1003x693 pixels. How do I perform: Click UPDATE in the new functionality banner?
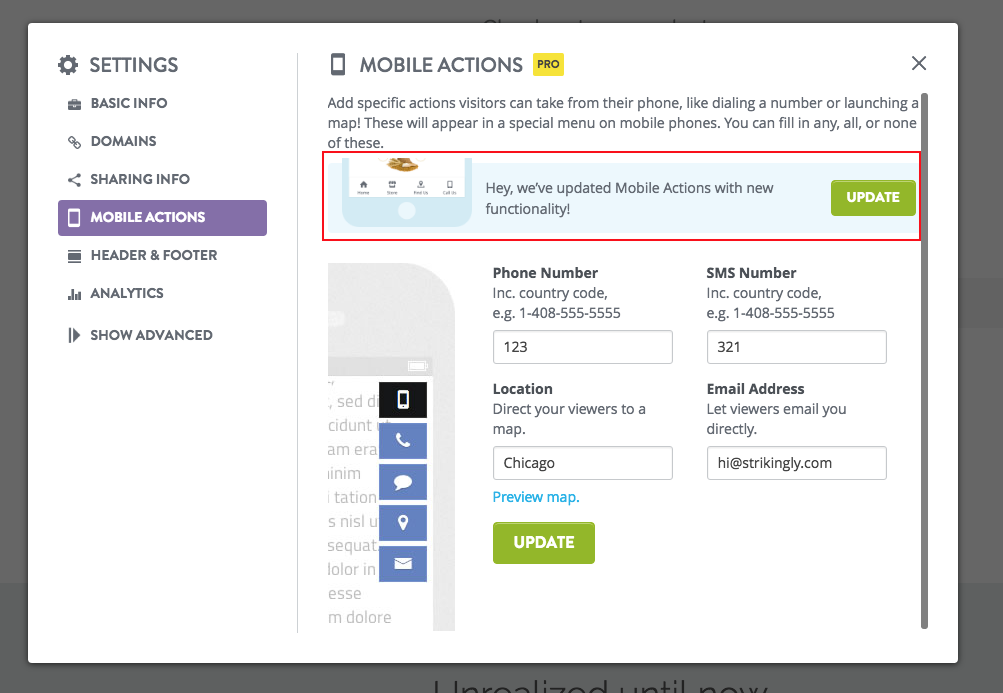(x=872, y=197)
